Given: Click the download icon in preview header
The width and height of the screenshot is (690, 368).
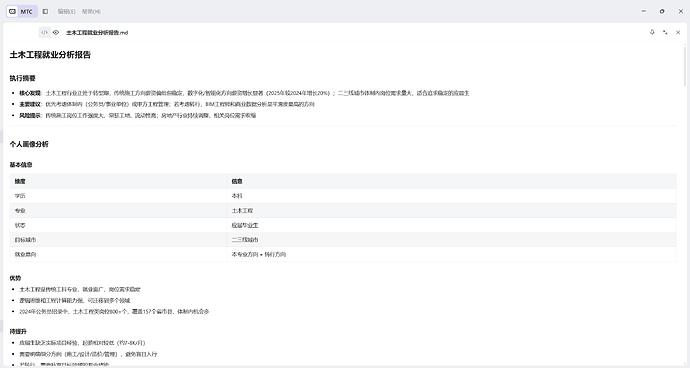Looking at the screenshot, I should 652,32.
